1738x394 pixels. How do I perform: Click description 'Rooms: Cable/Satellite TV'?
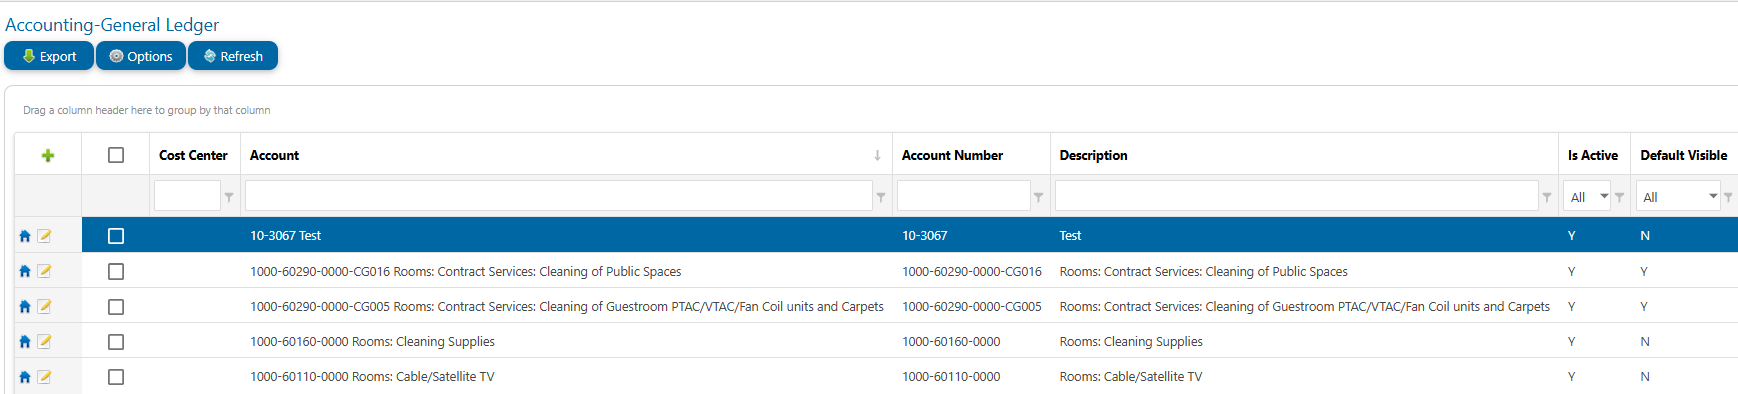[x=1131, y=377]
